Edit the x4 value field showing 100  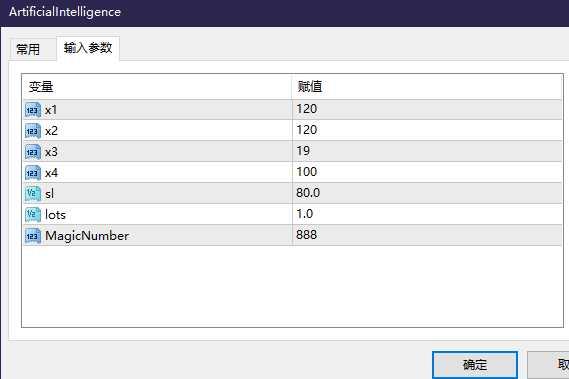coord(427,172)
